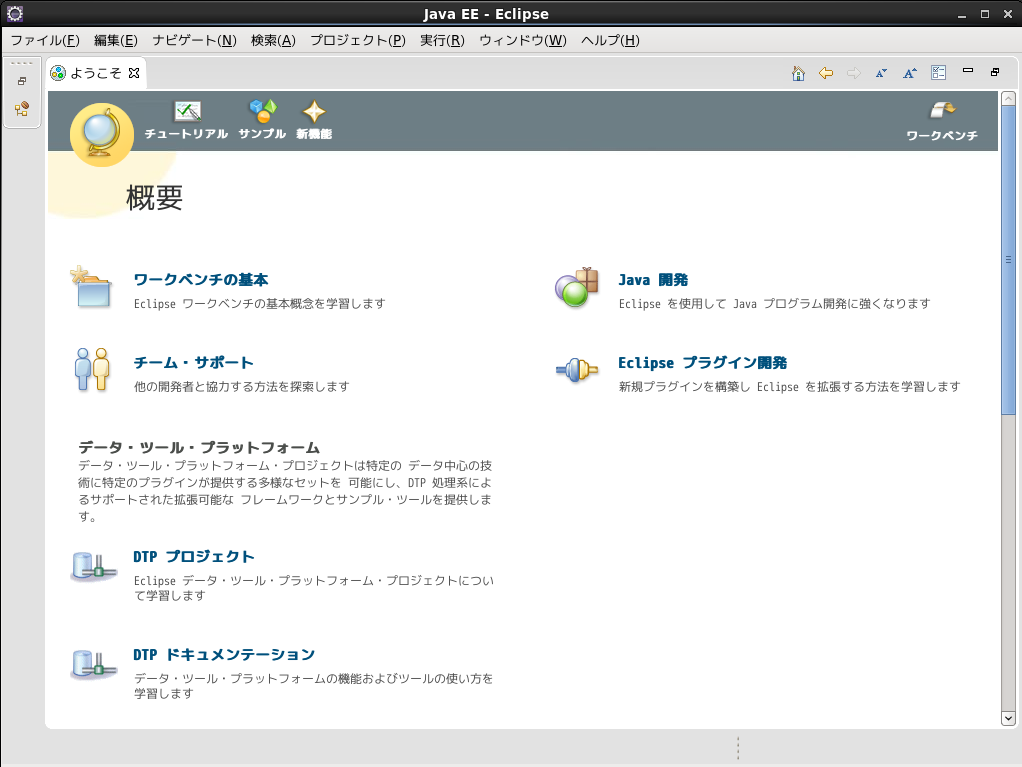
Task: Open the ナビゲート(N) menu
Action: [194, 40]
